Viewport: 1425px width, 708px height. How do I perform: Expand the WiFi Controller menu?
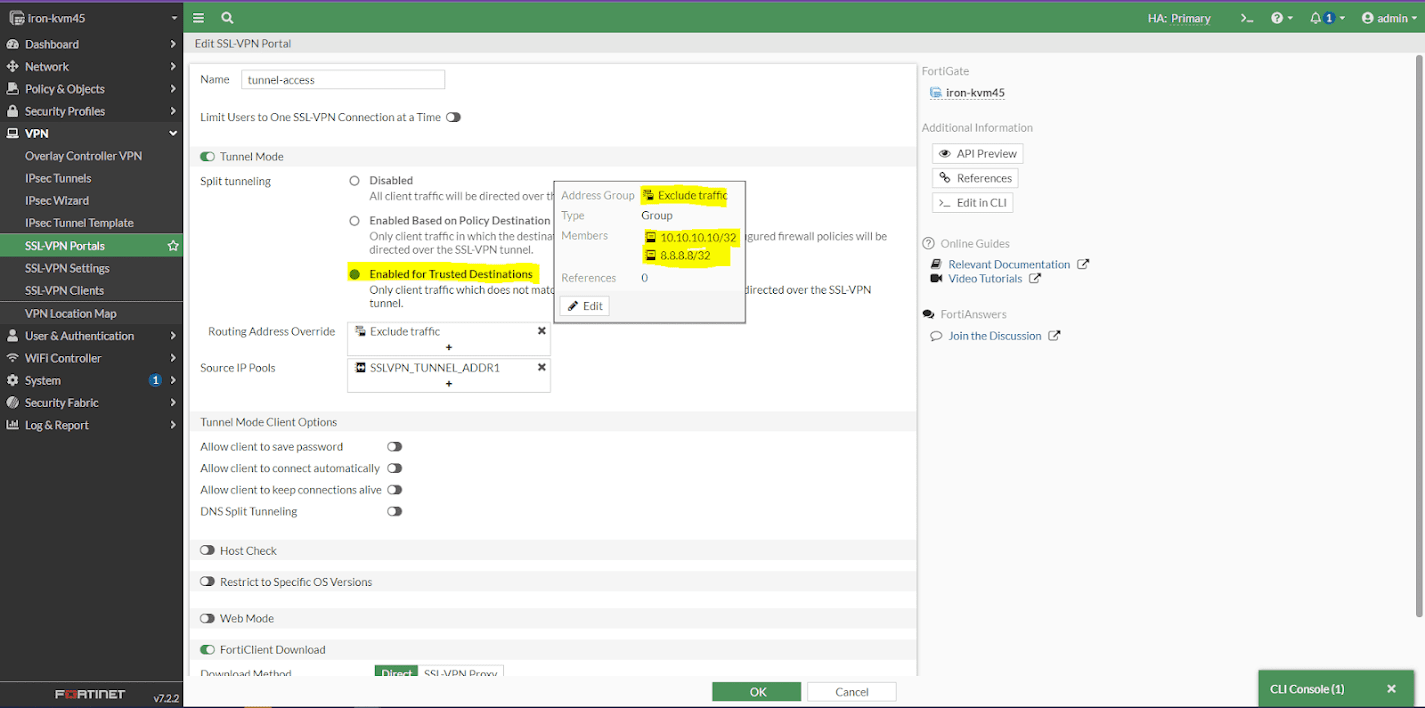92,358
